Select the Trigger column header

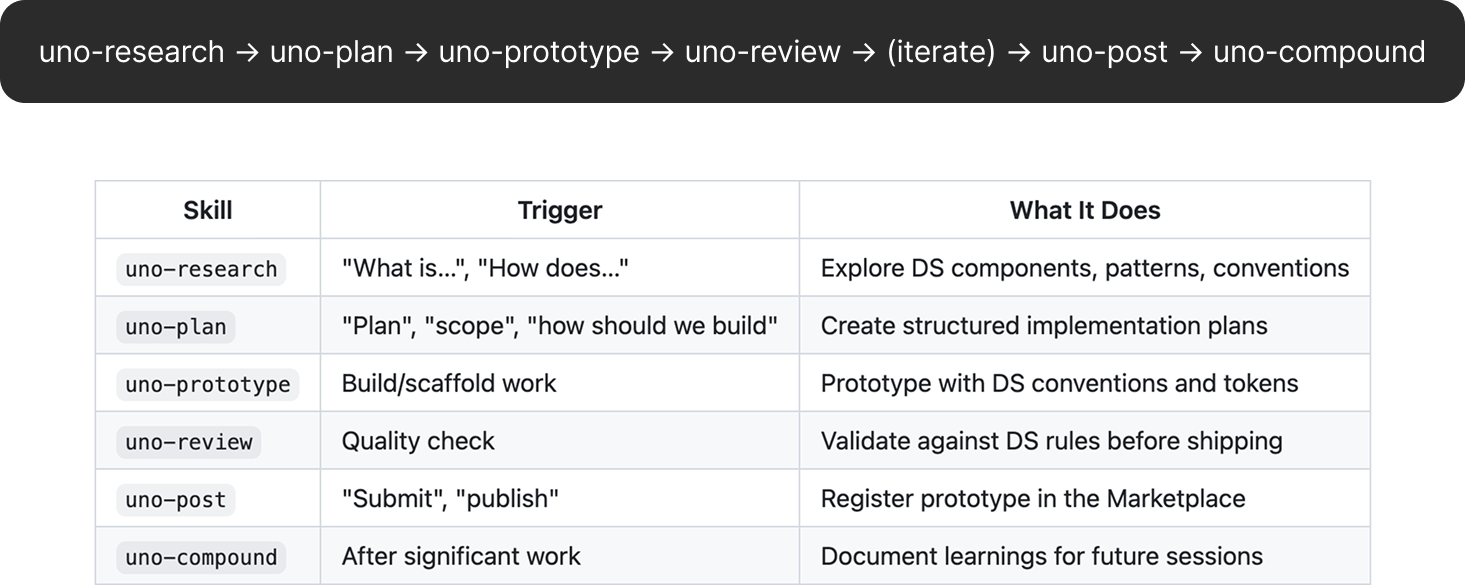click(560, 210)
